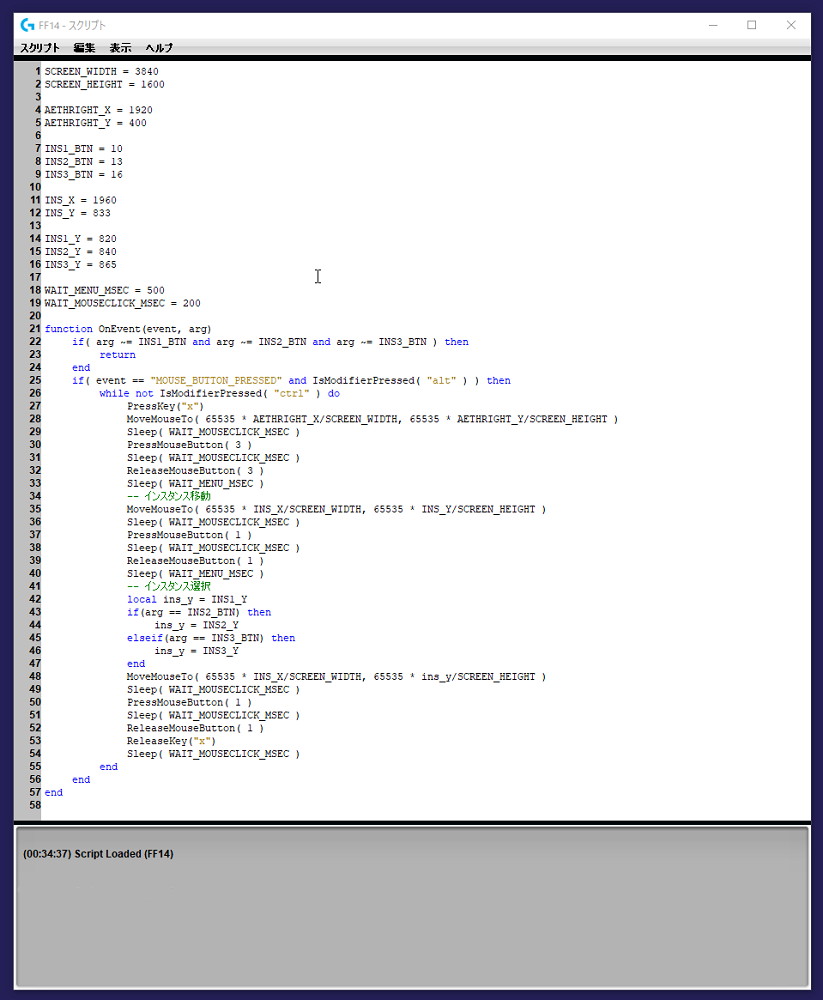
Task: Maximize the FF14 script window
Action: coord(752,25)
